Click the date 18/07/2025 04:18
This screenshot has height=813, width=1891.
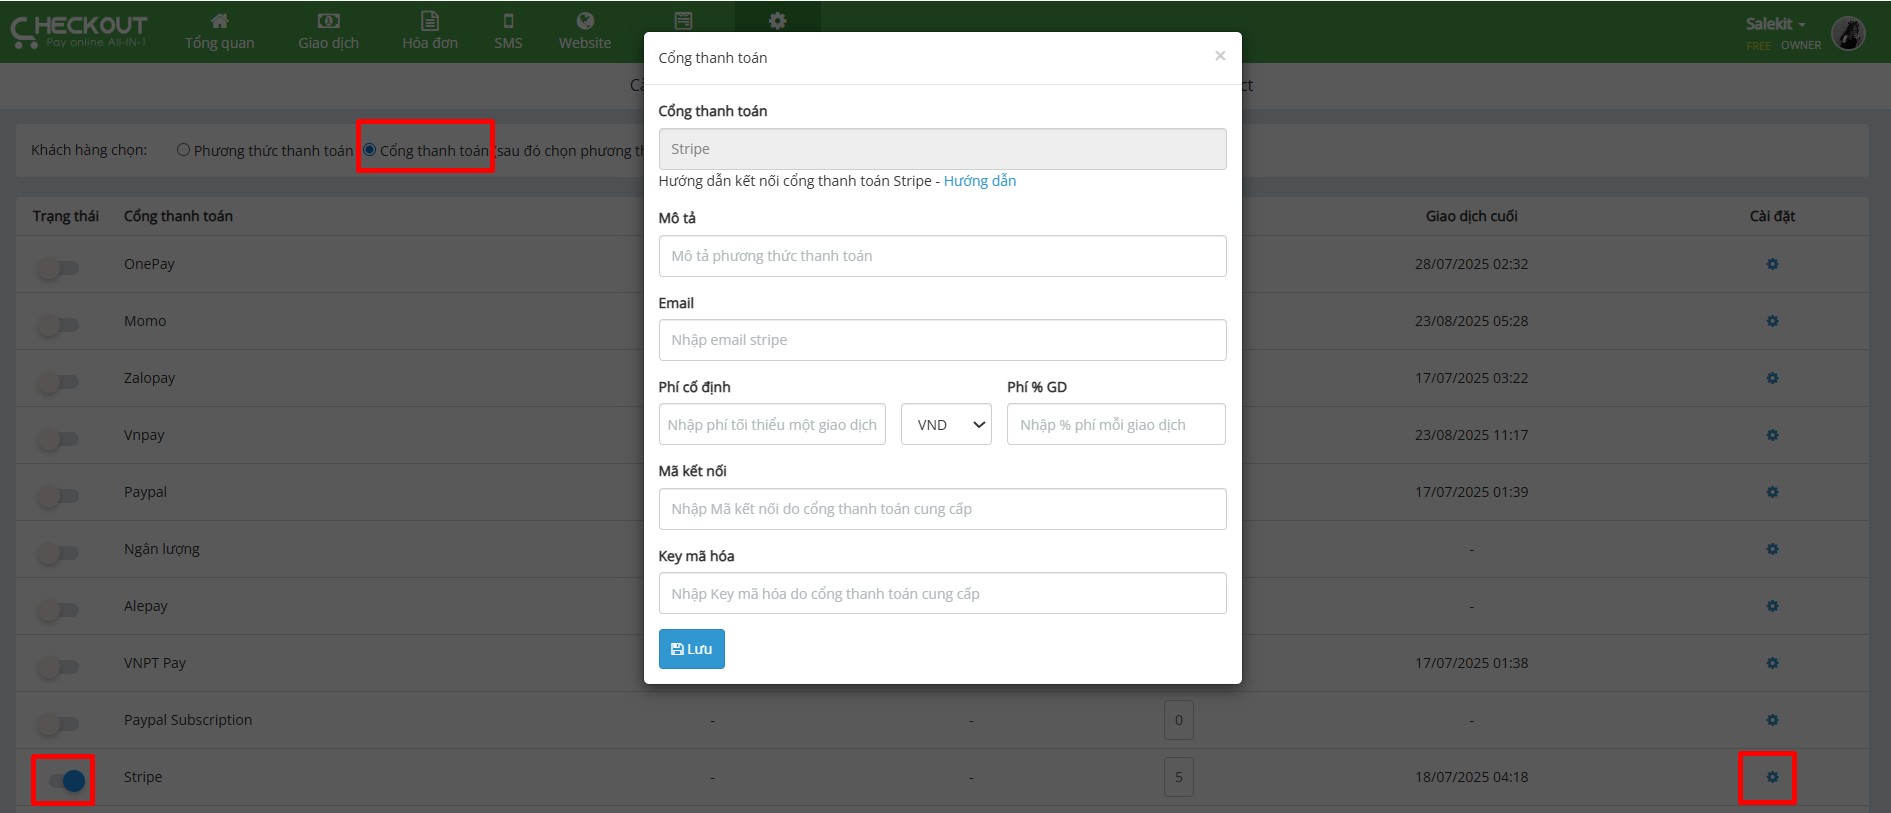click(1471, 777)
